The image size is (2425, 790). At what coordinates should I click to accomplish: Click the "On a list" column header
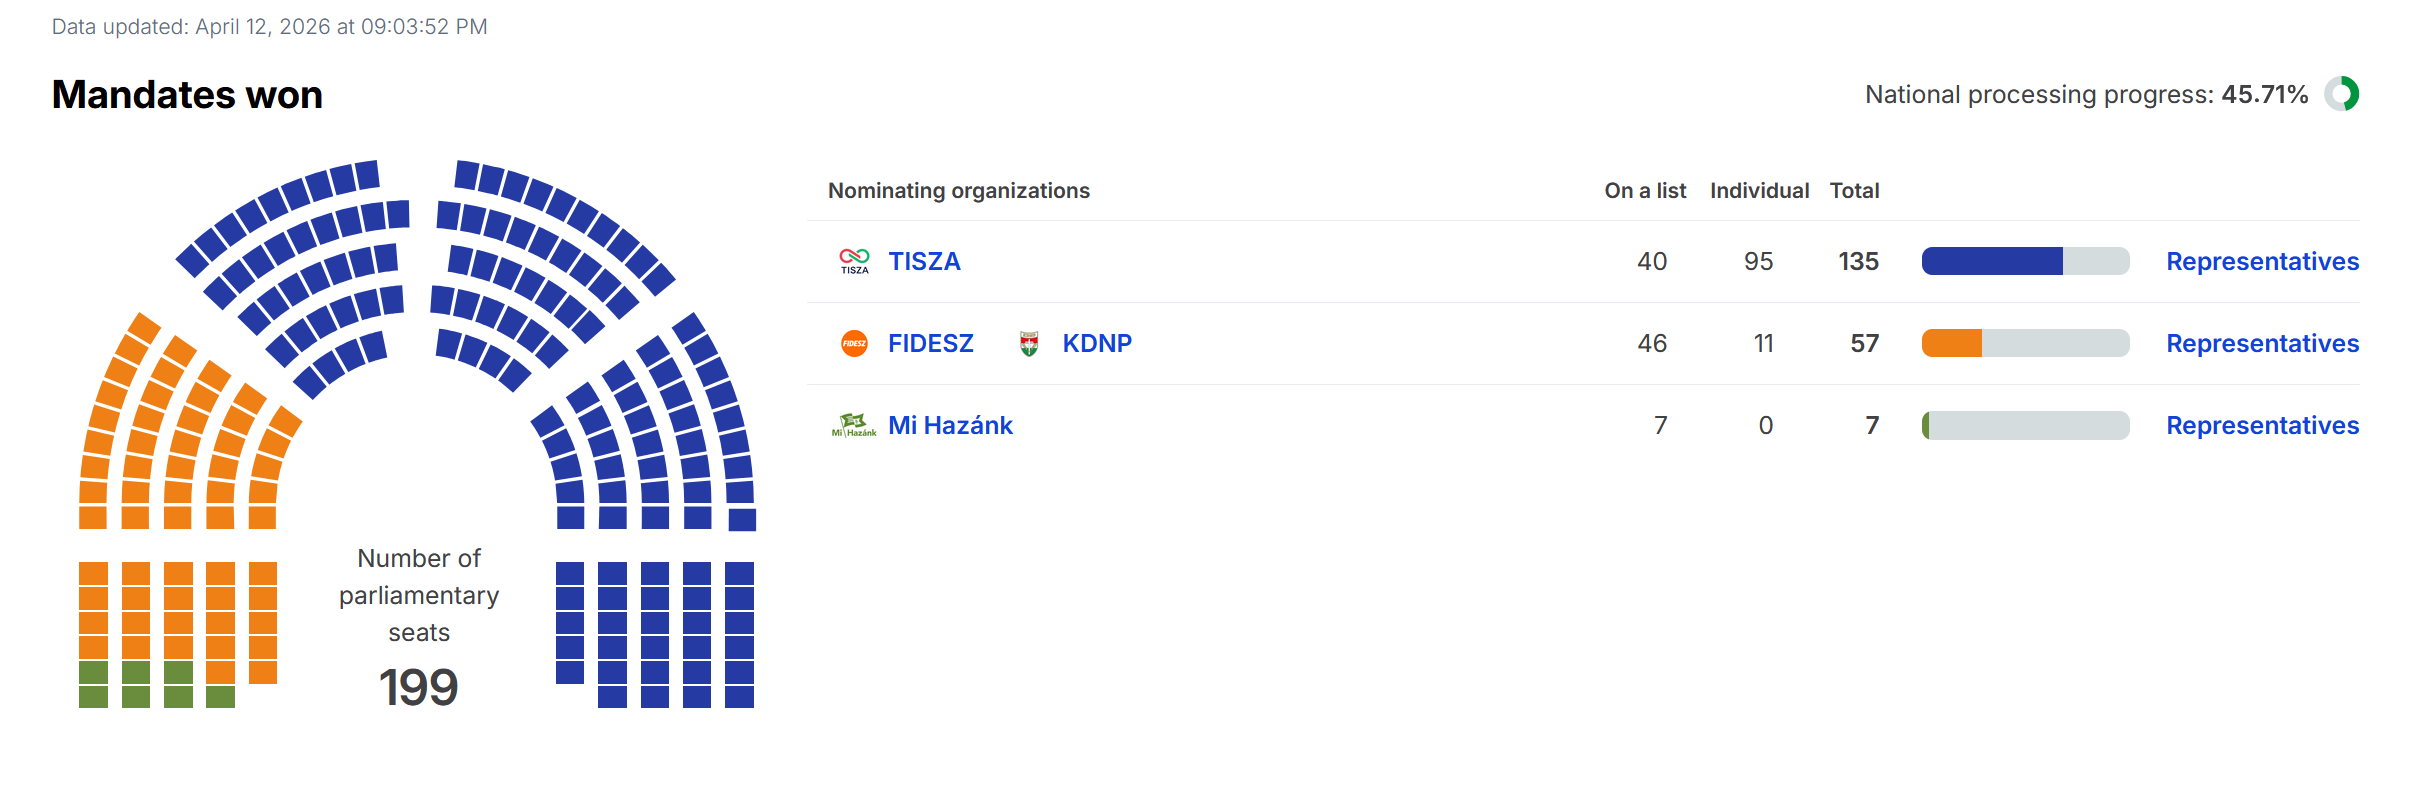pyautogui.click(x=1645, y=190)
